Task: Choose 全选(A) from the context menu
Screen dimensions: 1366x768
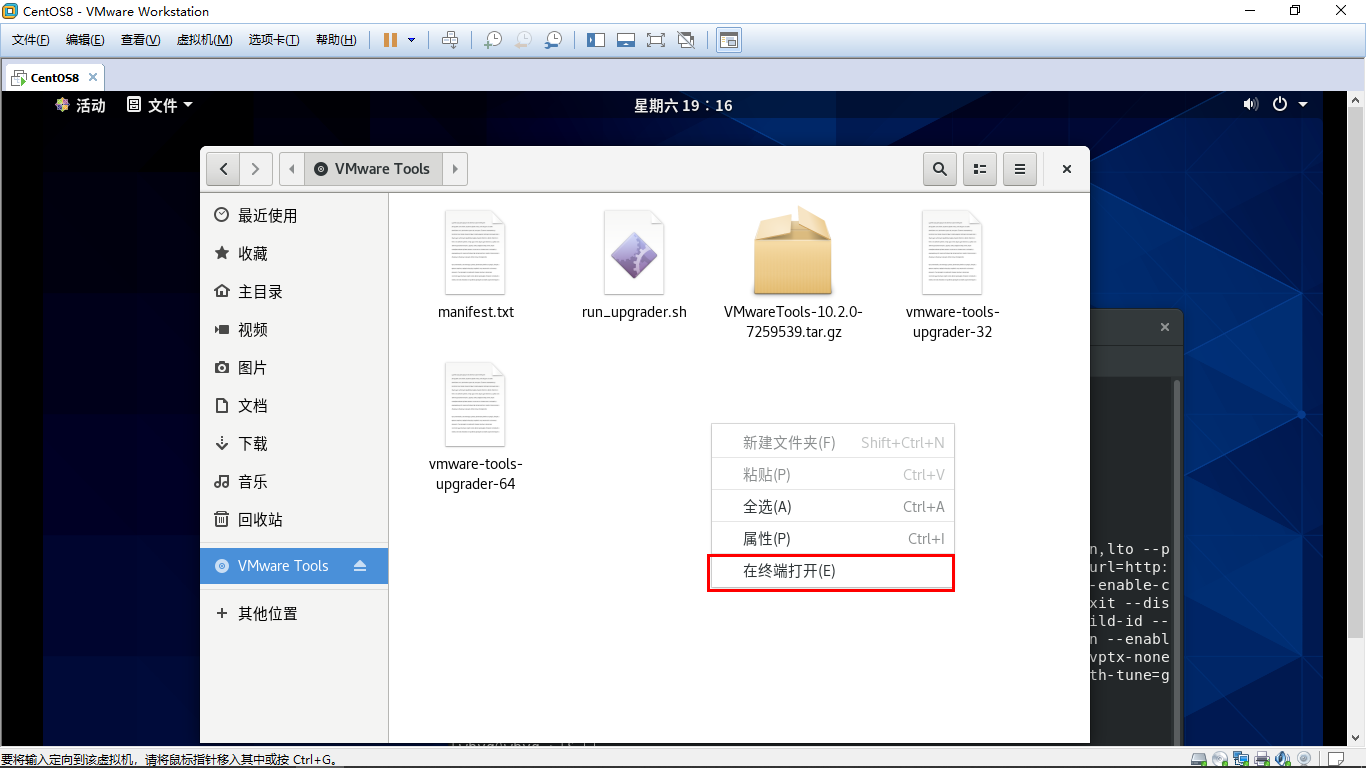Action: pyautogui.click(x=833, y=507)
